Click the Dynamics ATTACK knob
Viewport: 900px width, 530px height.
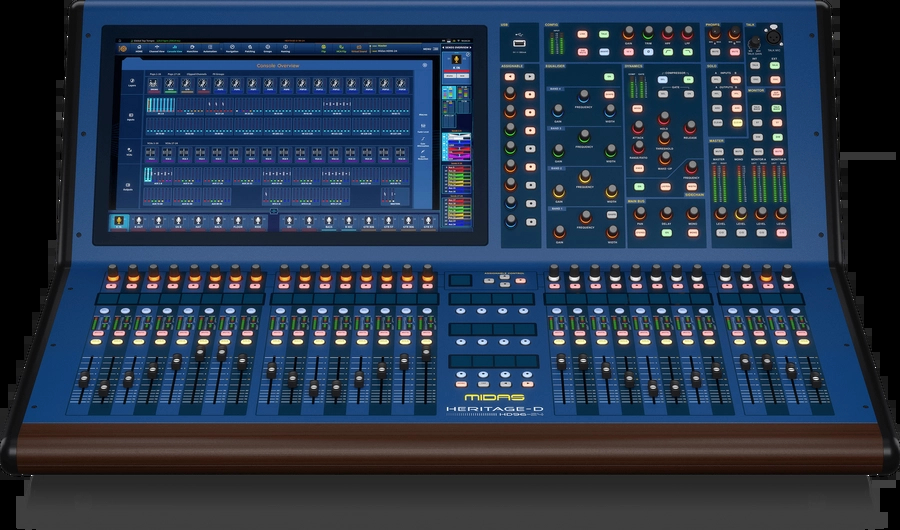638,127
